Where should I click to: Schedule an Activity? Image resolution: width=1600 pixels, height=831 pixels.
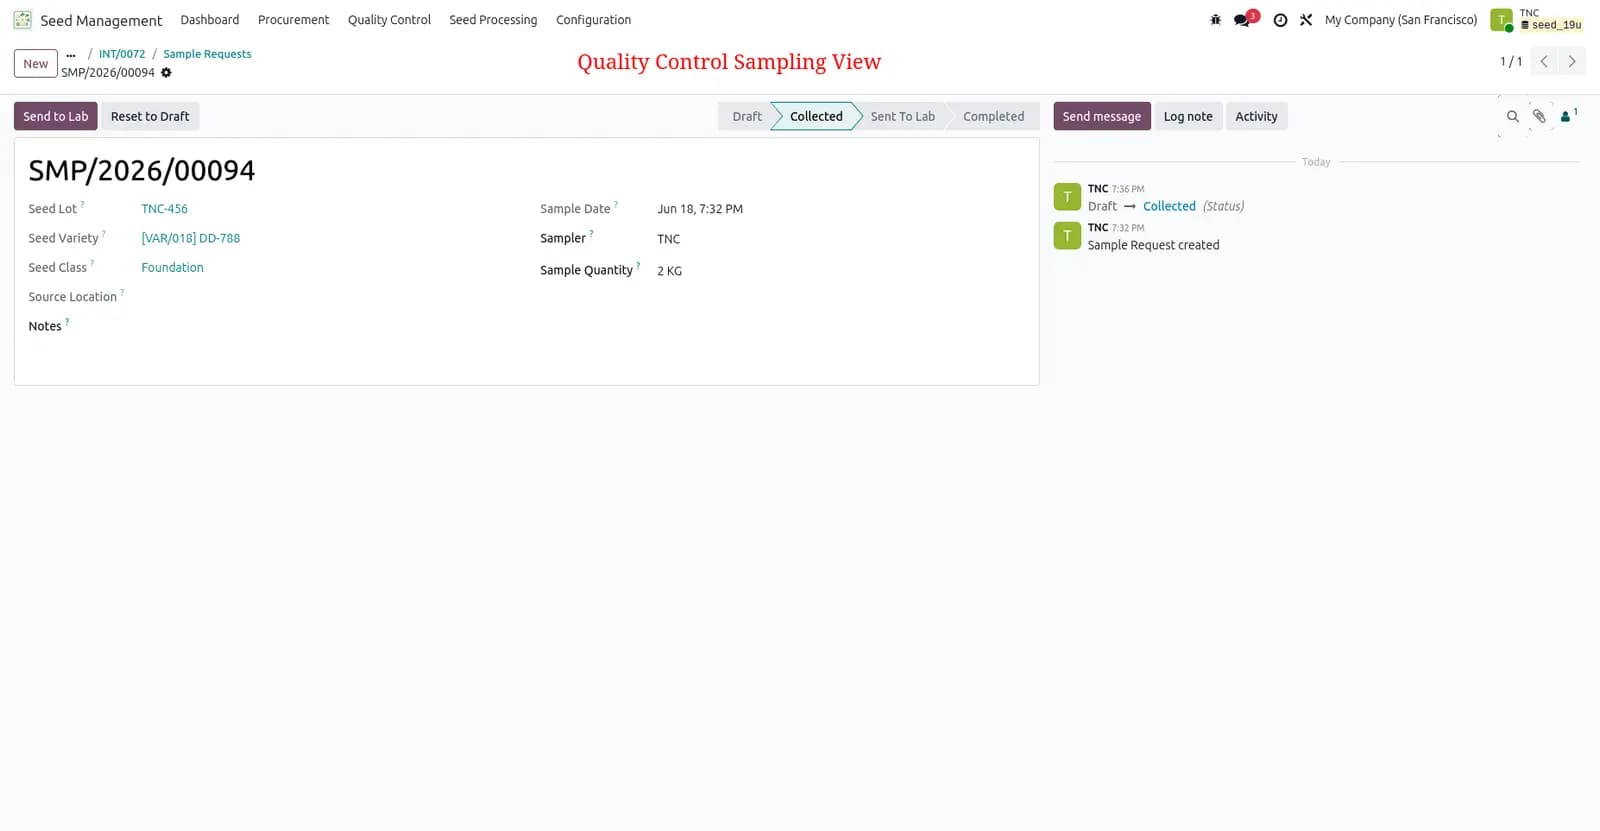pyautogui.click(x=1256, y=116)
